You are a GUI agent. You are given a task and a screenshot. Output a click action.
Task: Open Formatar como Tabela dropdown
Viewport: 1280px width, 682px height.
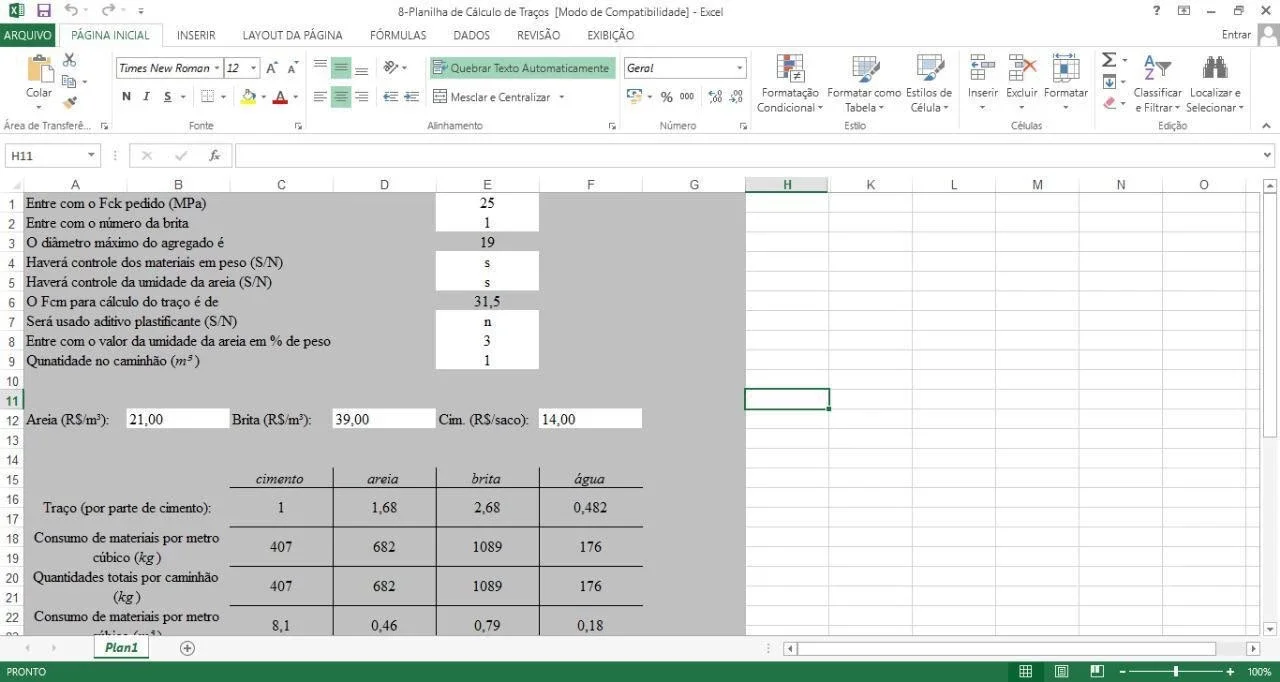(x=864, y=84)
